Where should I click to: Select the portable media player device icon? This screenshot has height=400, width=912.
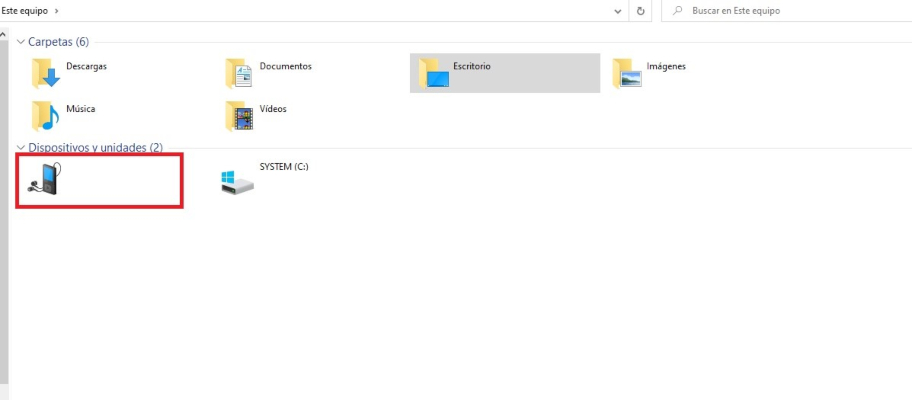[x=45, y=179]
